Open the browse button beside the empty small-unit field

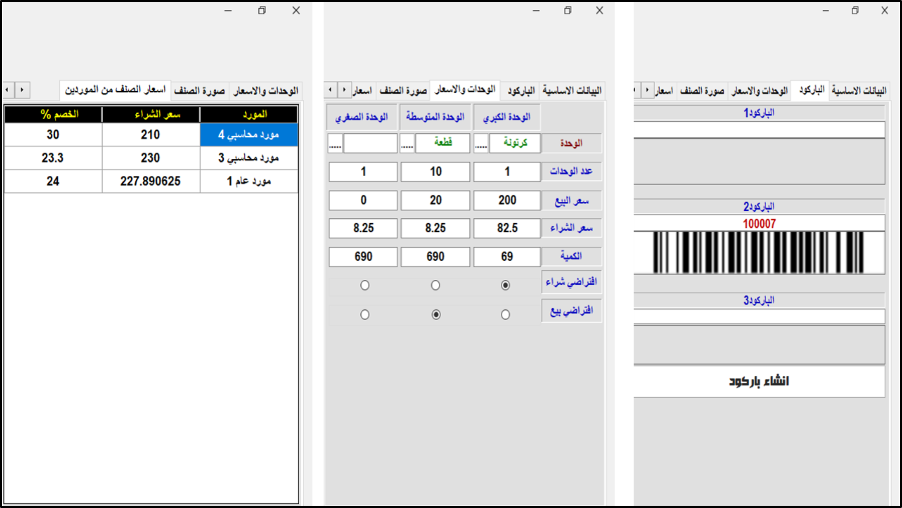tap(334, 143)
